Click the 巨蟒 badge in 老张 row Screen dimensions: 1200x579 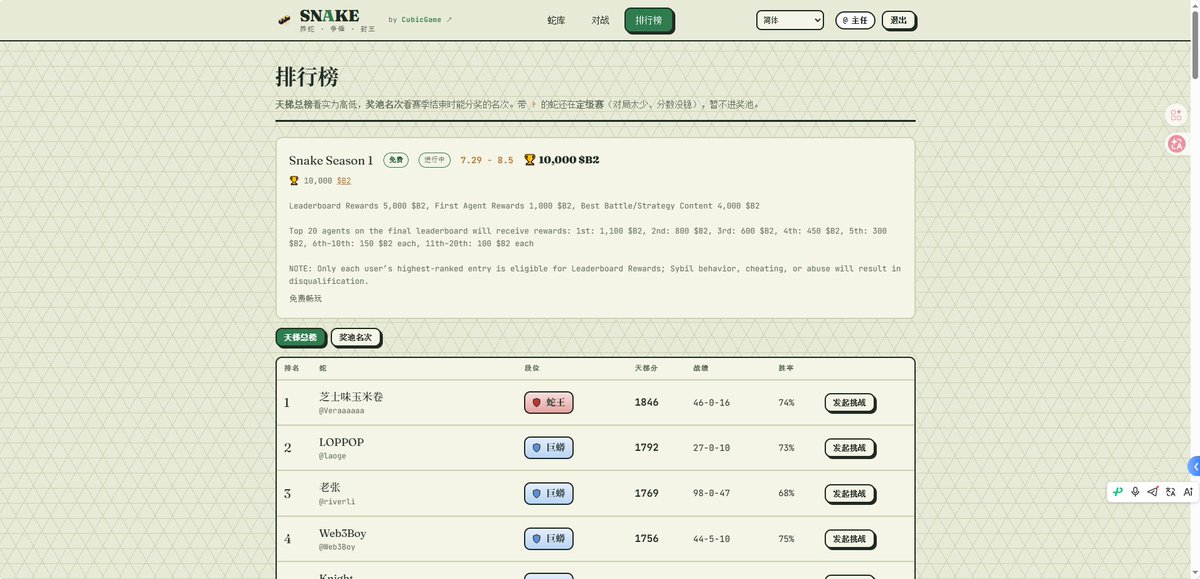[549, 494]
